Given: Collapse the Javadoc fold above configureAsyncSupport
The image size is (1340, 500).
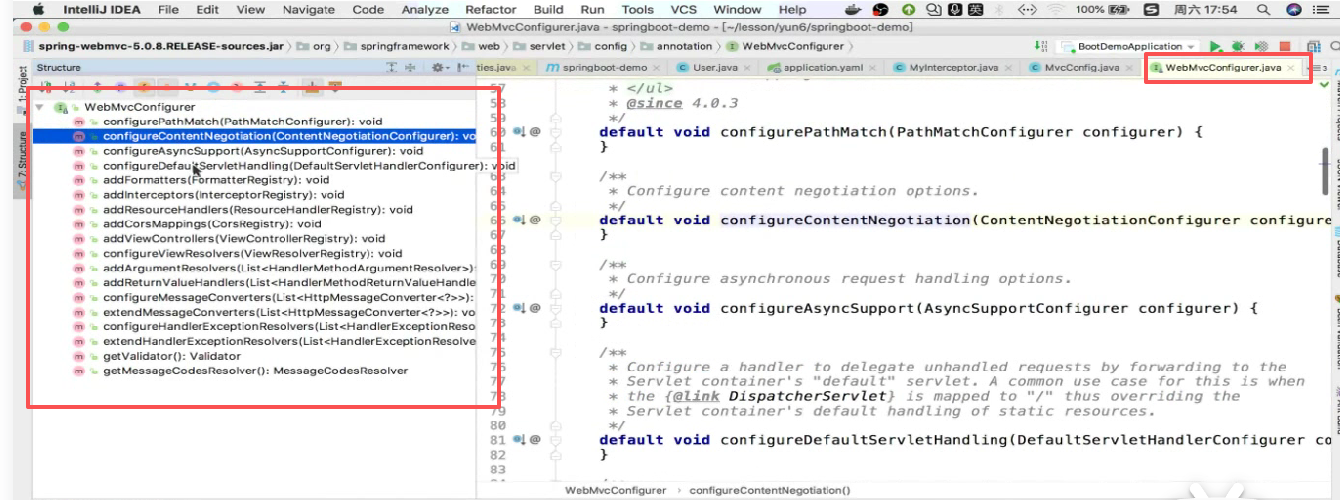Looking at the screenshot, I should click(554, 263).
